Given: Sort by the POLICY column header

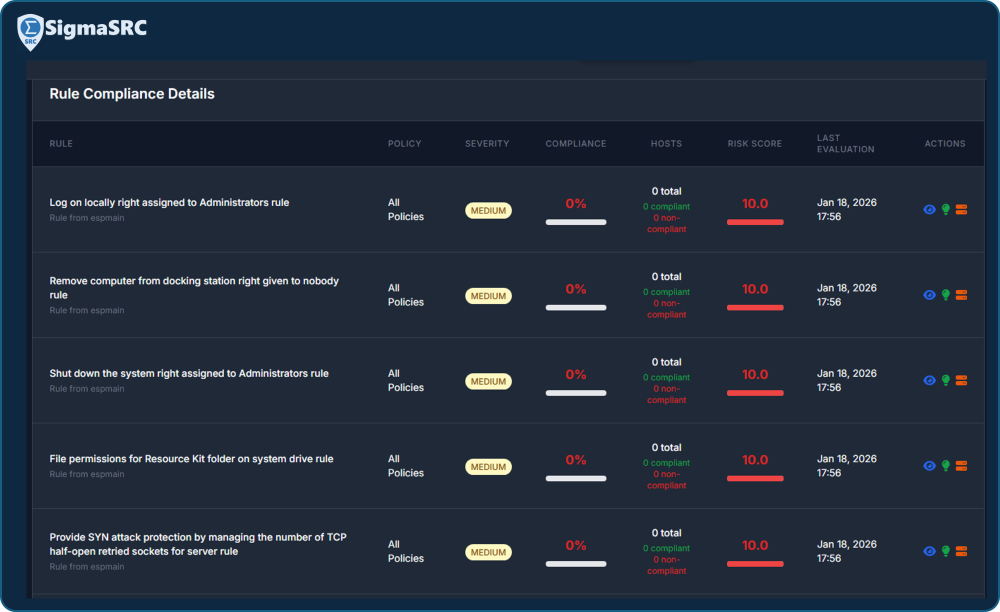Looking at the screenshot, I should (404, 144).
